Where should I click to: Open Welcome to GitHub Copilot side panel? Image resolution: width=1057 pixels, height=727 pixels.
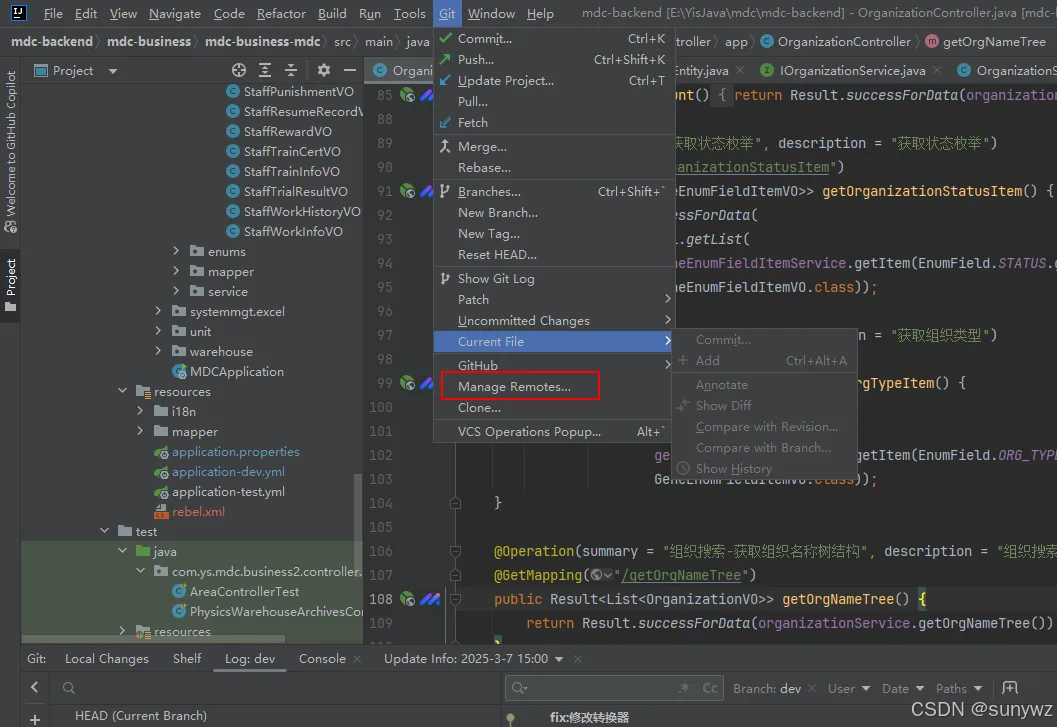pos(10,152)
